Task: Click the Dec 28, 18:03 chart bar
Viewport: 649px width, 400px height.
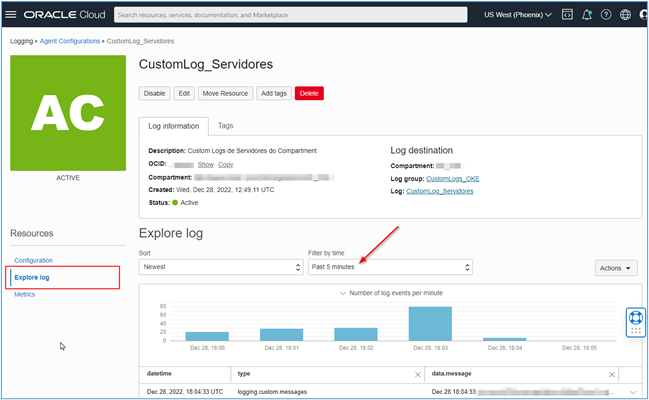Action: [430, 324]
